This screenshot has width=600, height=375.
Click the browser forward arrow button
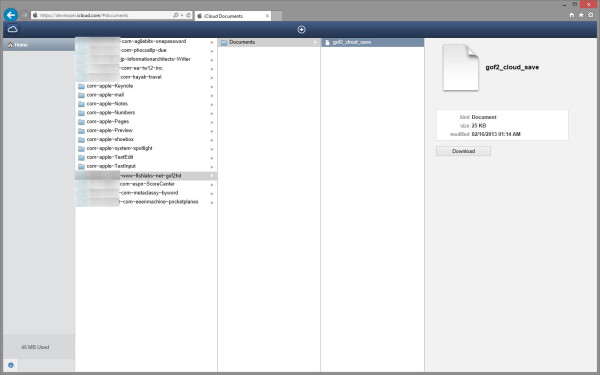pos(24,15)
